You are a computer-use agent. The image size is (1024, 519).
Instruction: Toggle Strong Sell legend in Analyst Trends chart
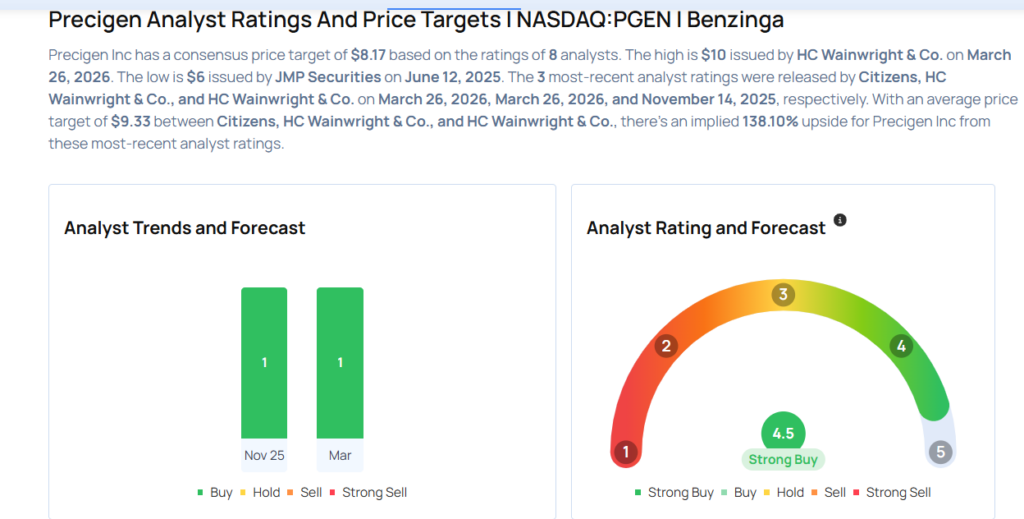(x=368, y=492)
